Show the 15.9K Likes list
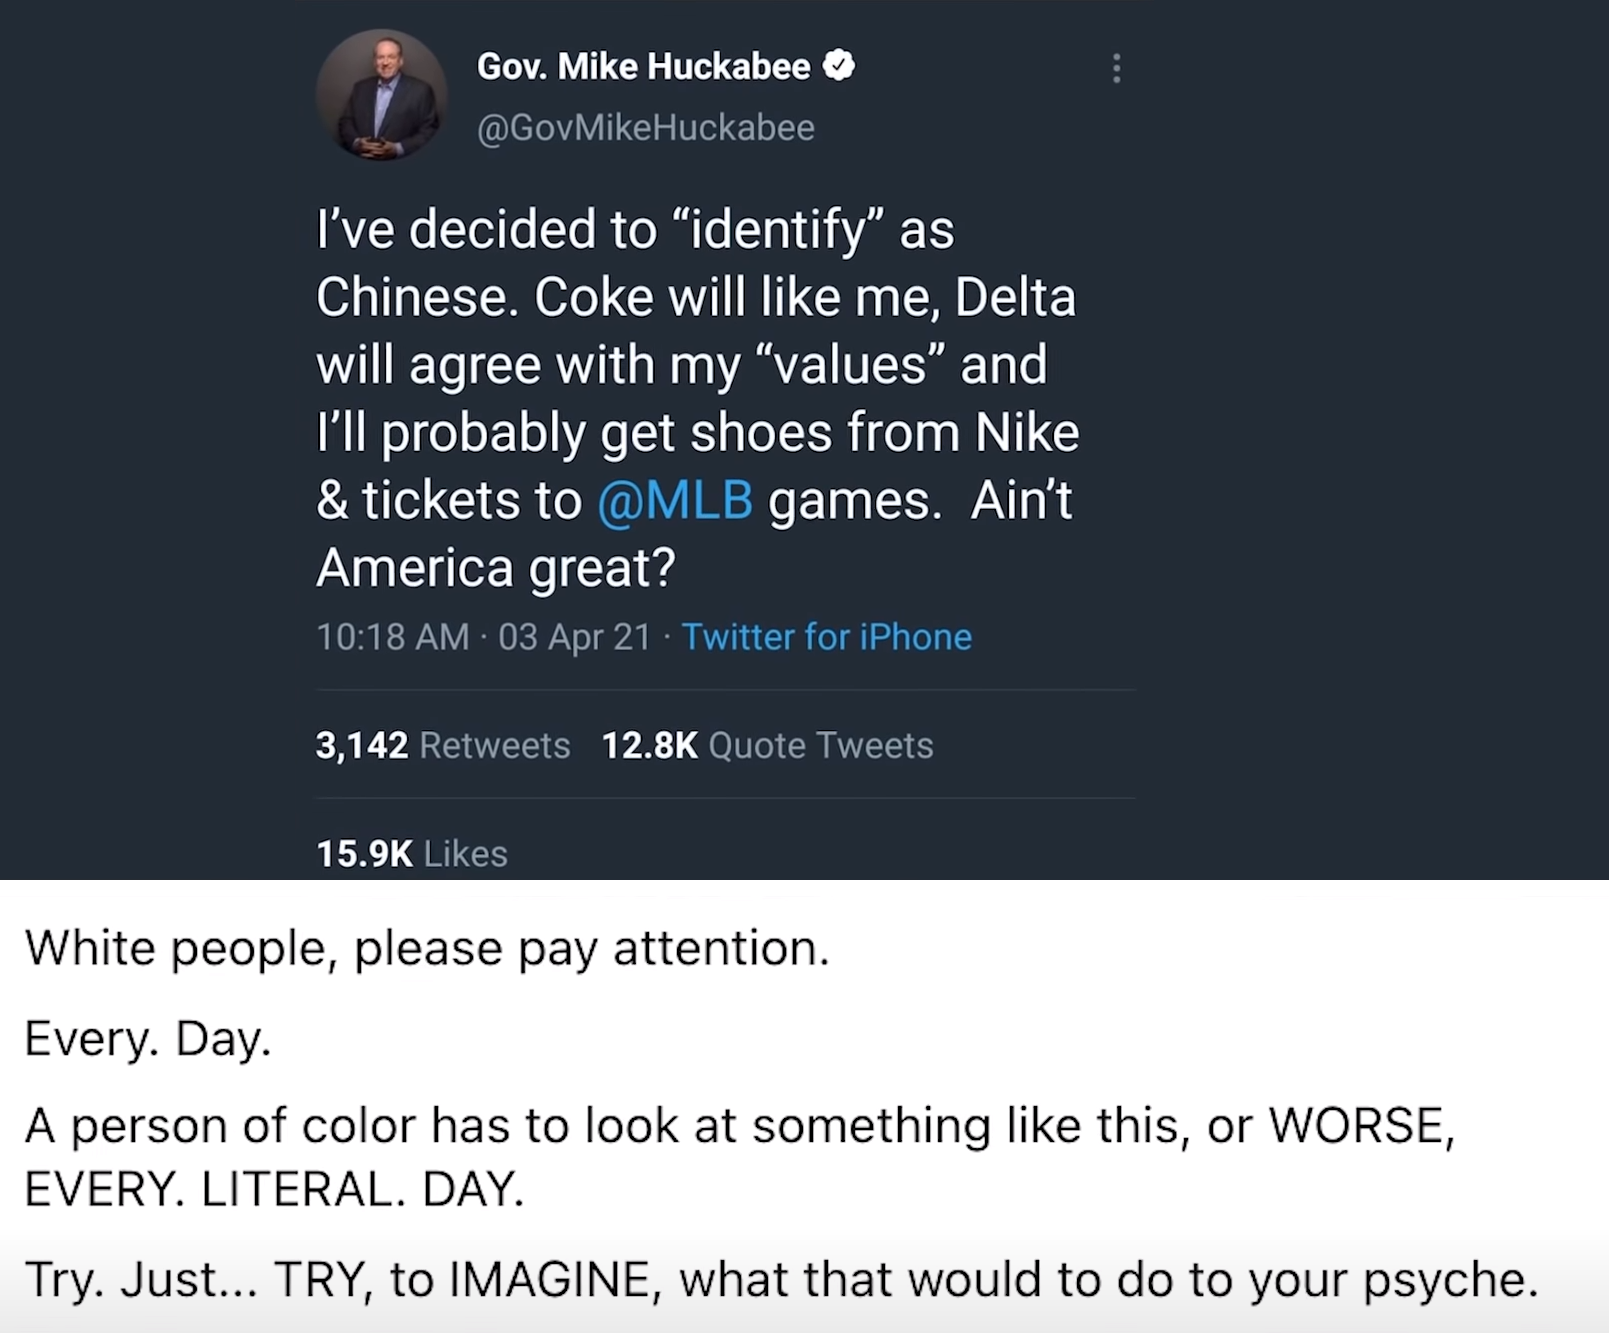1609x1333 pixels. (411, 854)
